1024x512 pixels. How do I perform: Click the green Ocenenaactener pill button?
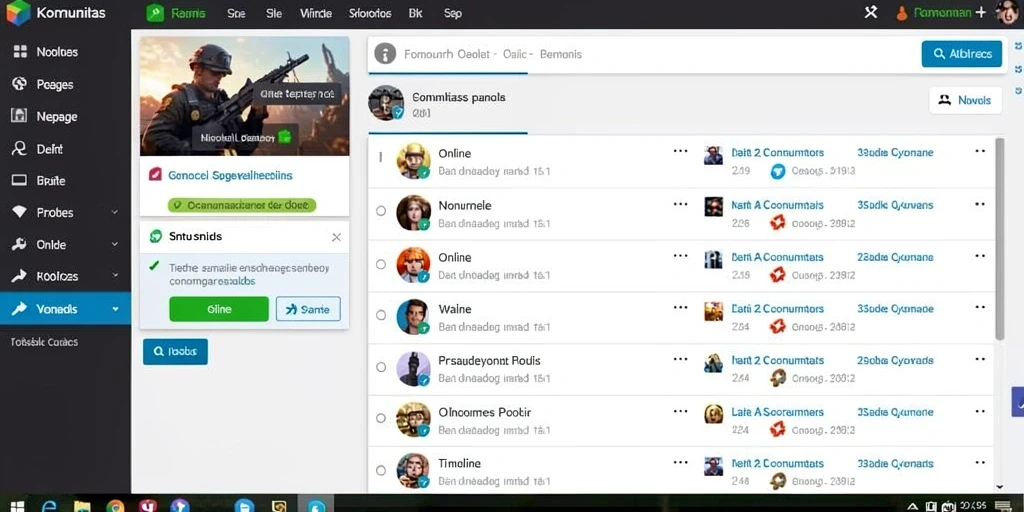(242, 205)
